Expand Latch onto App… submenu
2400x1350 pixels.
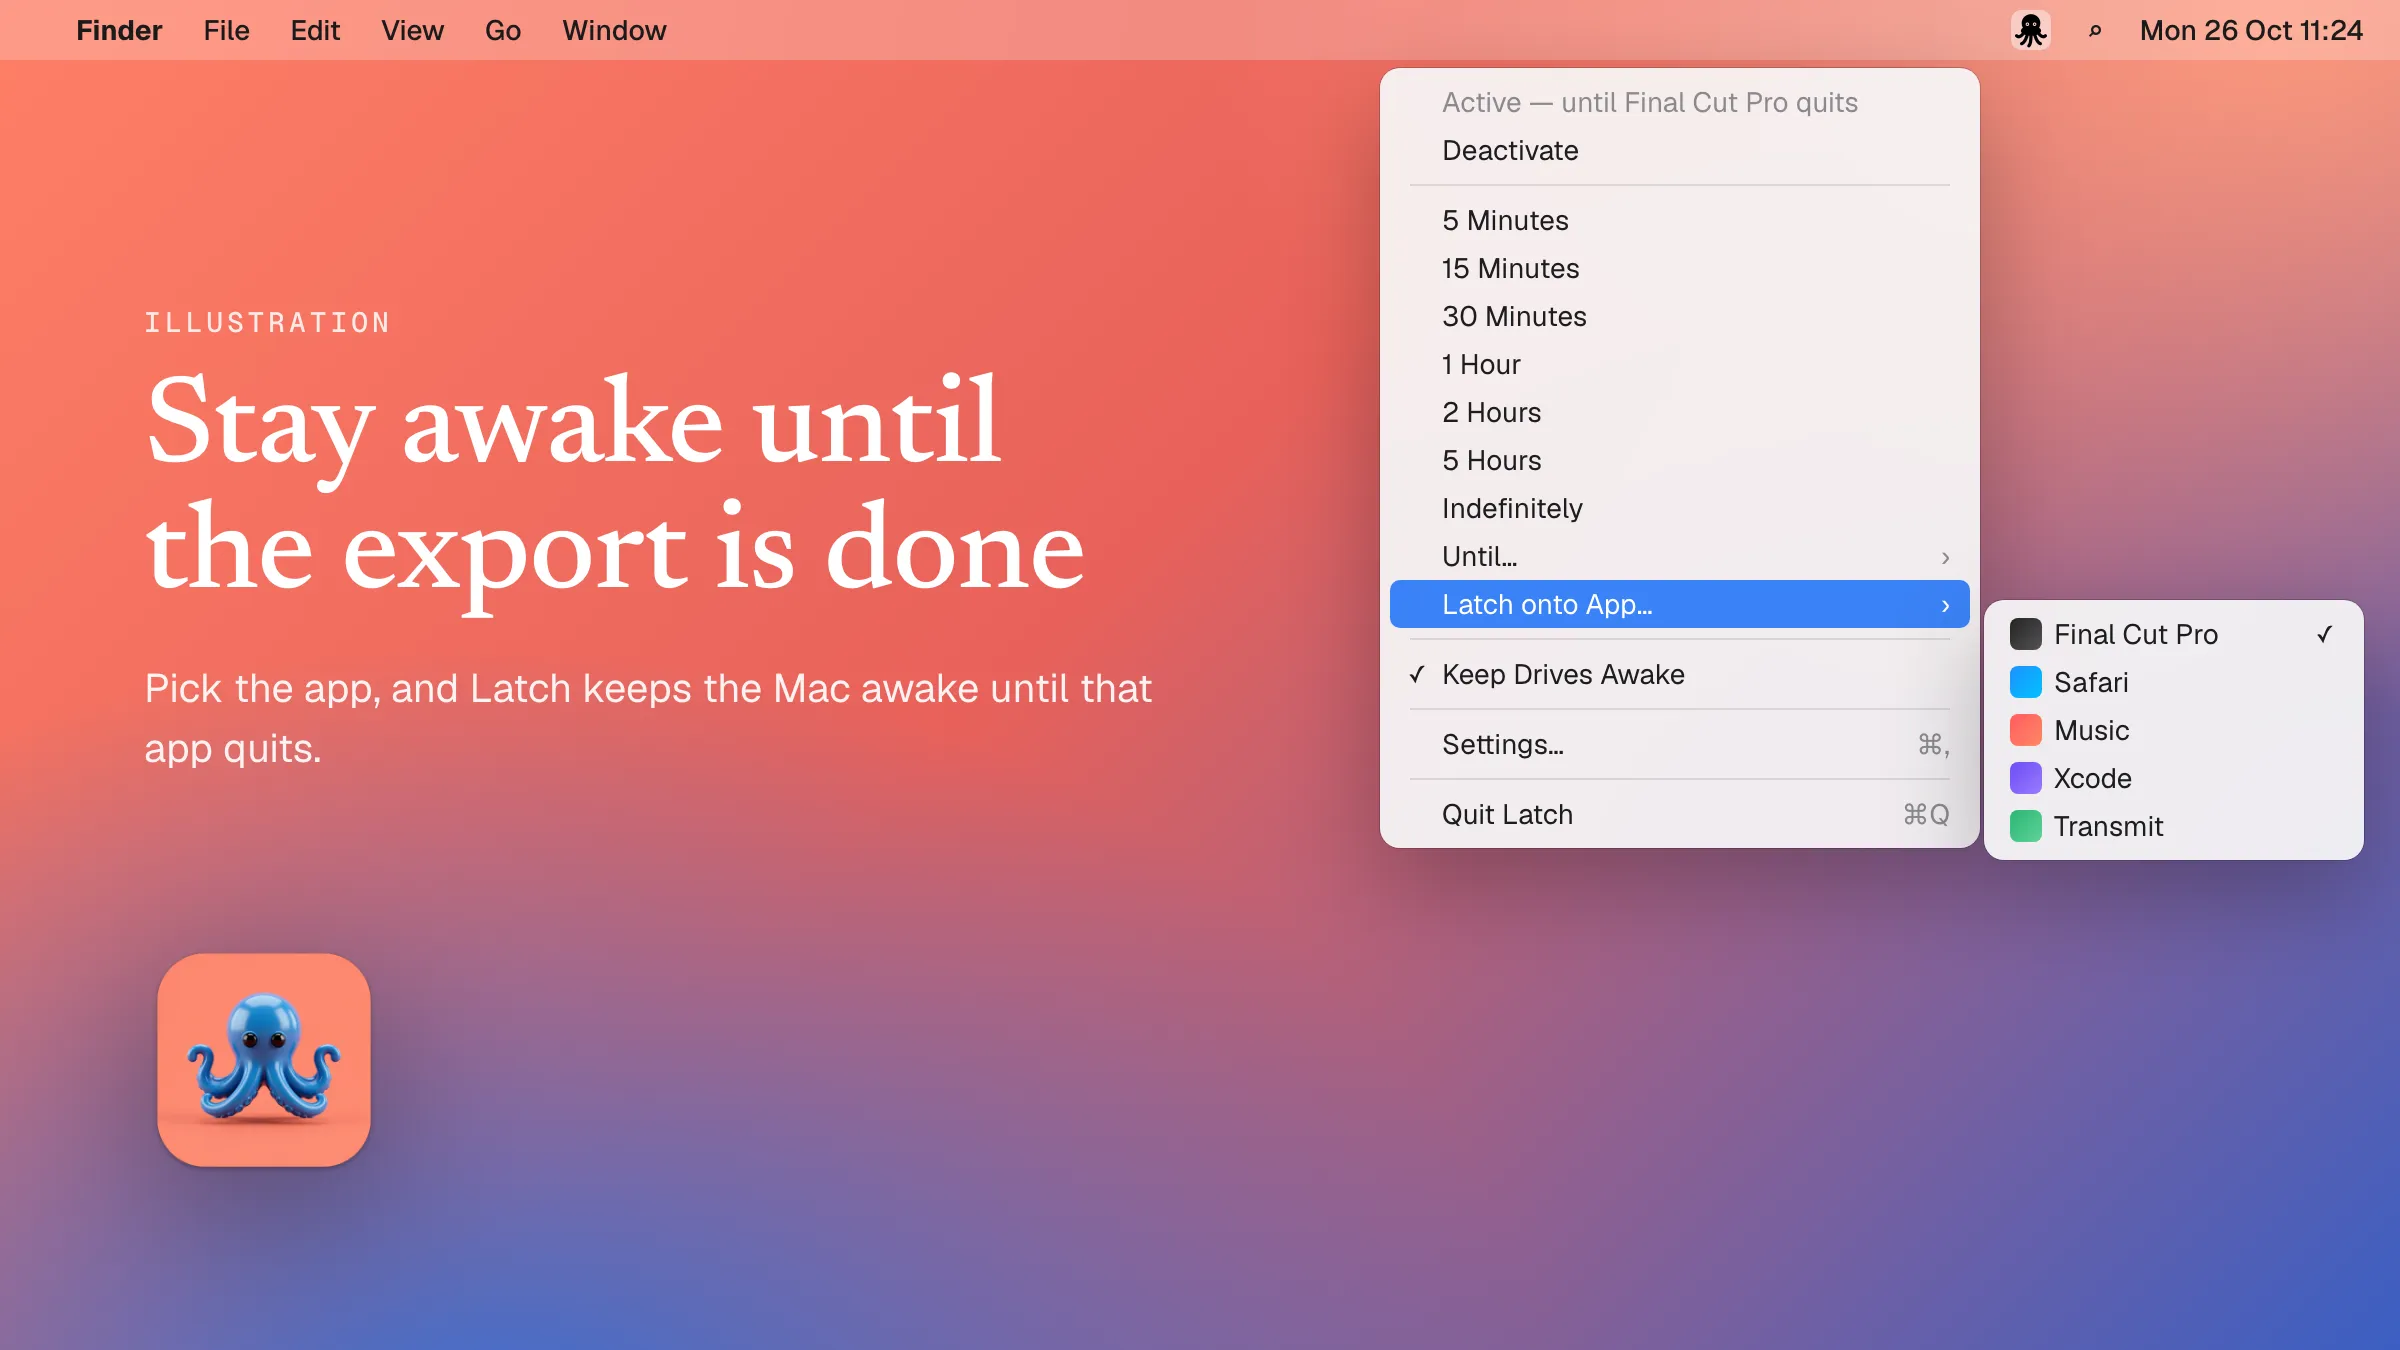pos(1680,604)
